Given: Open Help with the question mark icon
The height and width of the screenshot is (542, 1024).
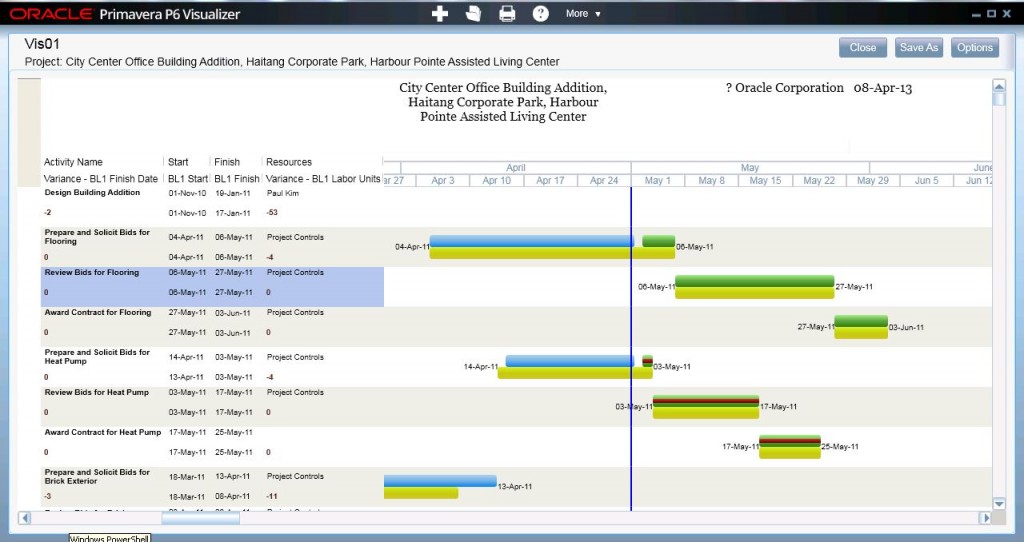Looking at the screenshot, I should [541, 14].
